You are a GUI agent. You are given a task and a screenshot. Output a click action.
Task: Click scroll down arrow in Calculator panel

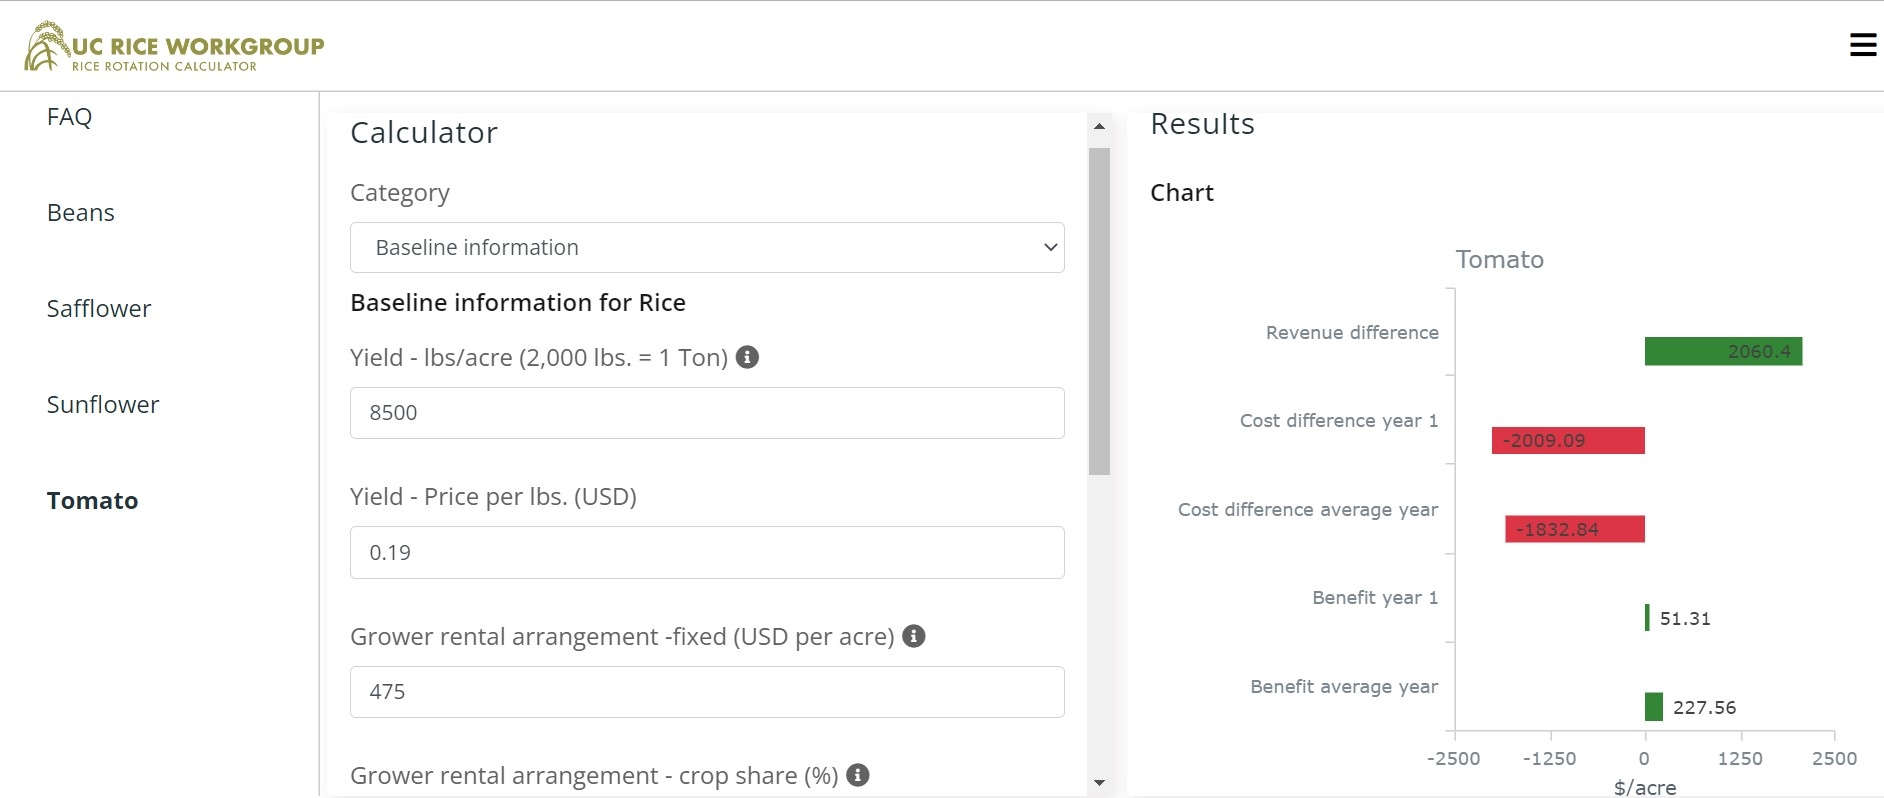[1099, 783]
